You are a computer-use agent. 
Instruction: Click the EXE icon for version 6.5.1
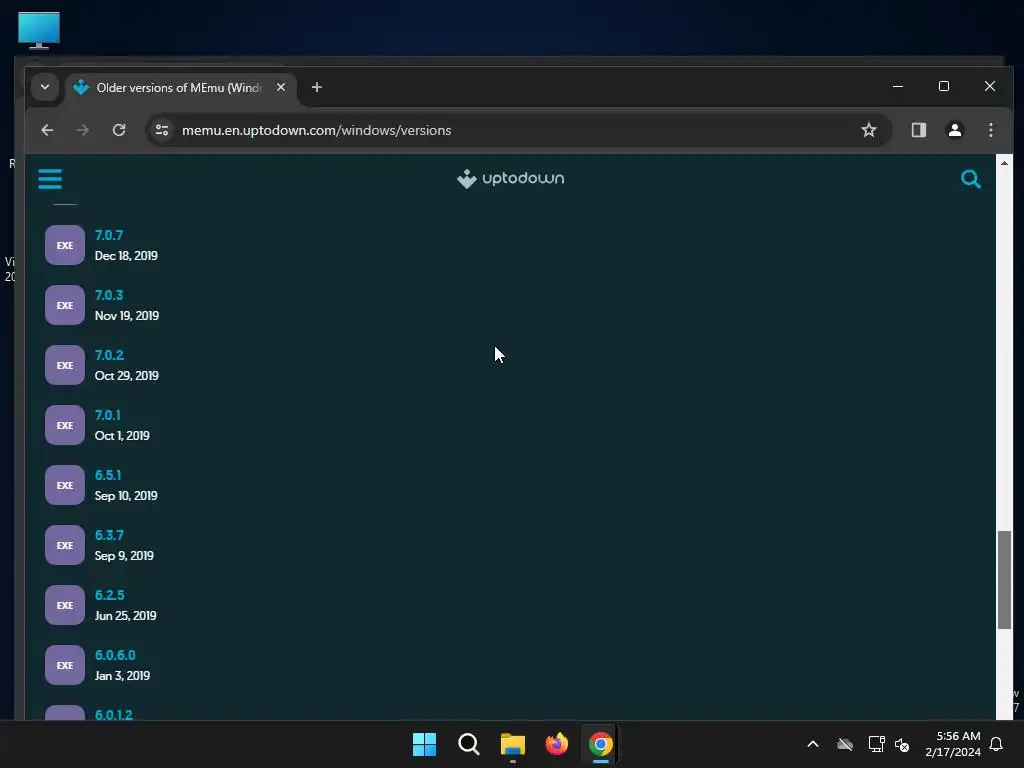[x=65, y=485]
